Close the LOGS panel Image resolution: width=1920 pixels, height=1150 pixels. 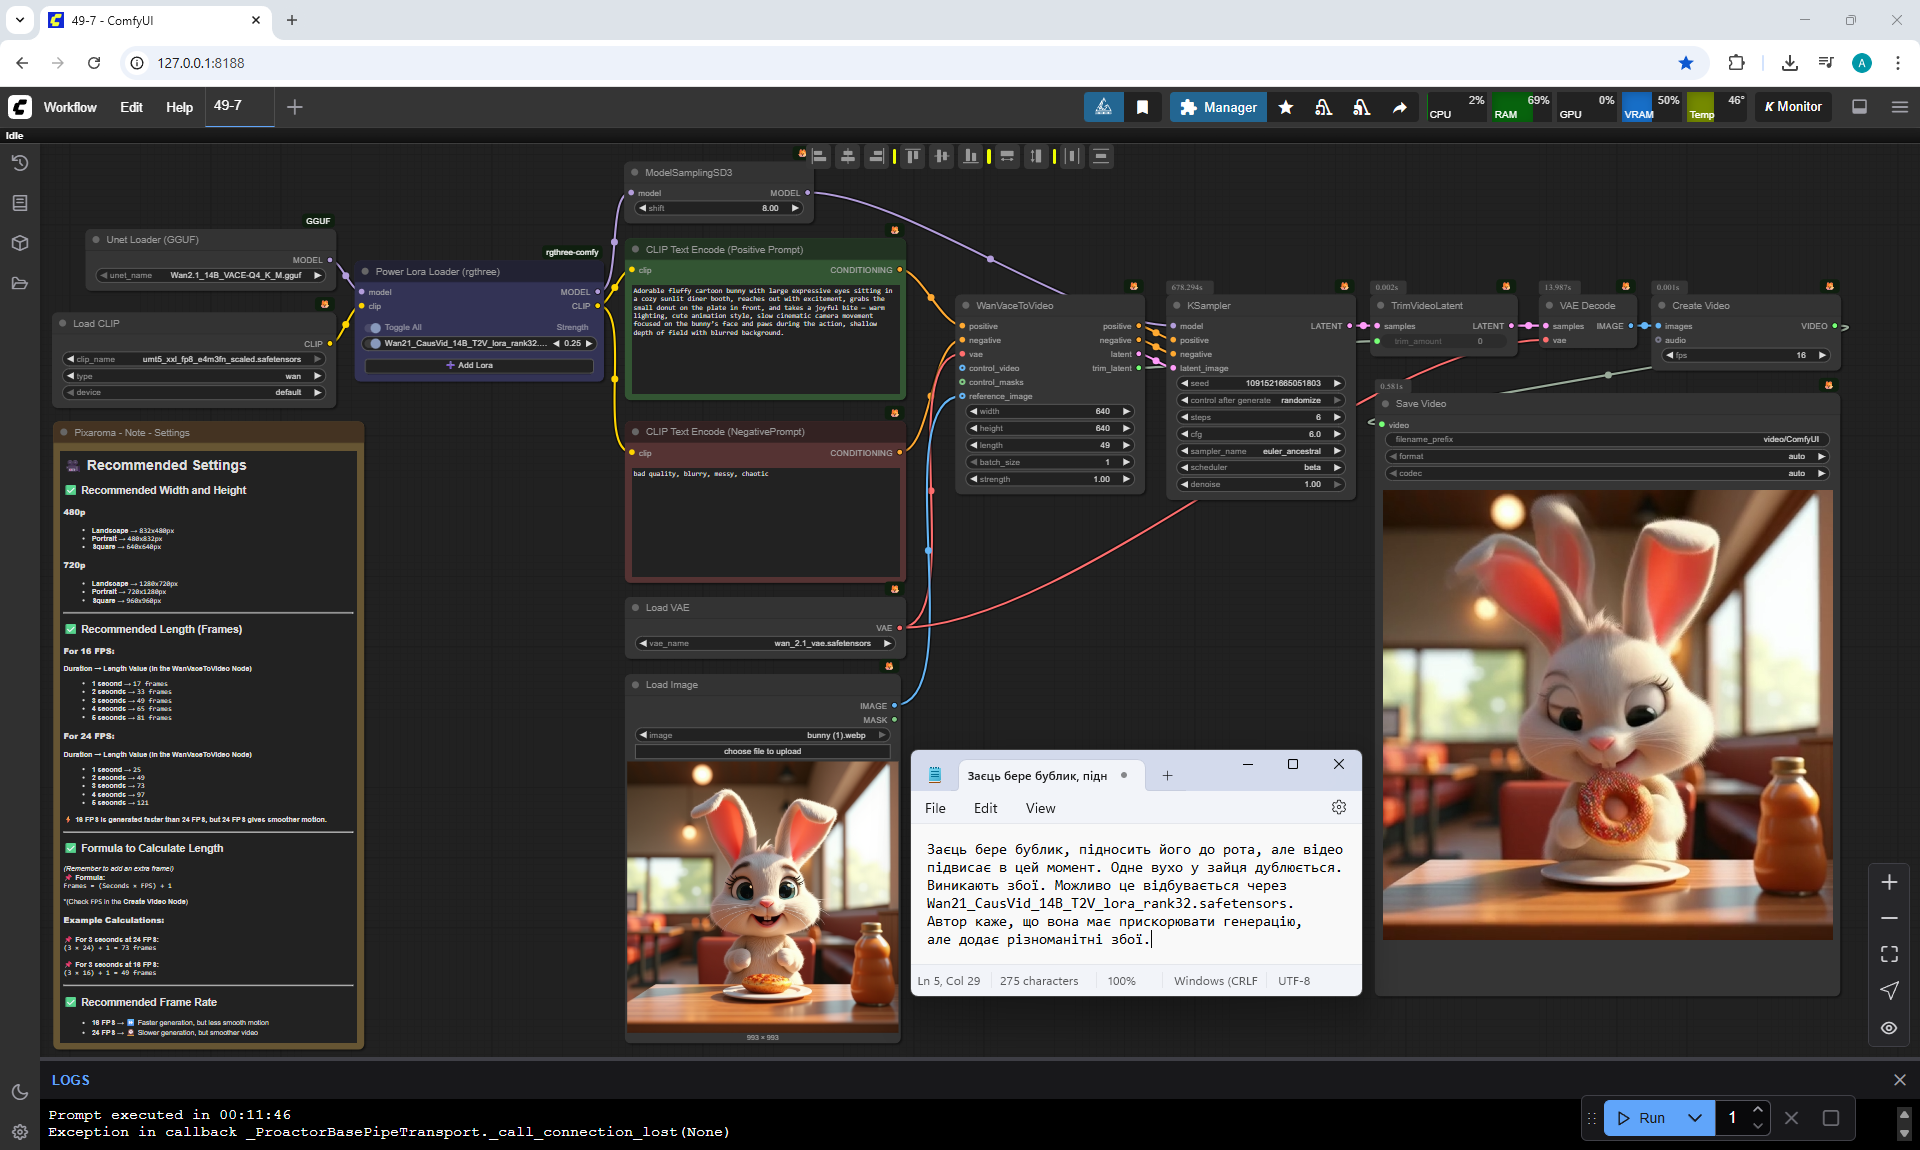1899,1080
